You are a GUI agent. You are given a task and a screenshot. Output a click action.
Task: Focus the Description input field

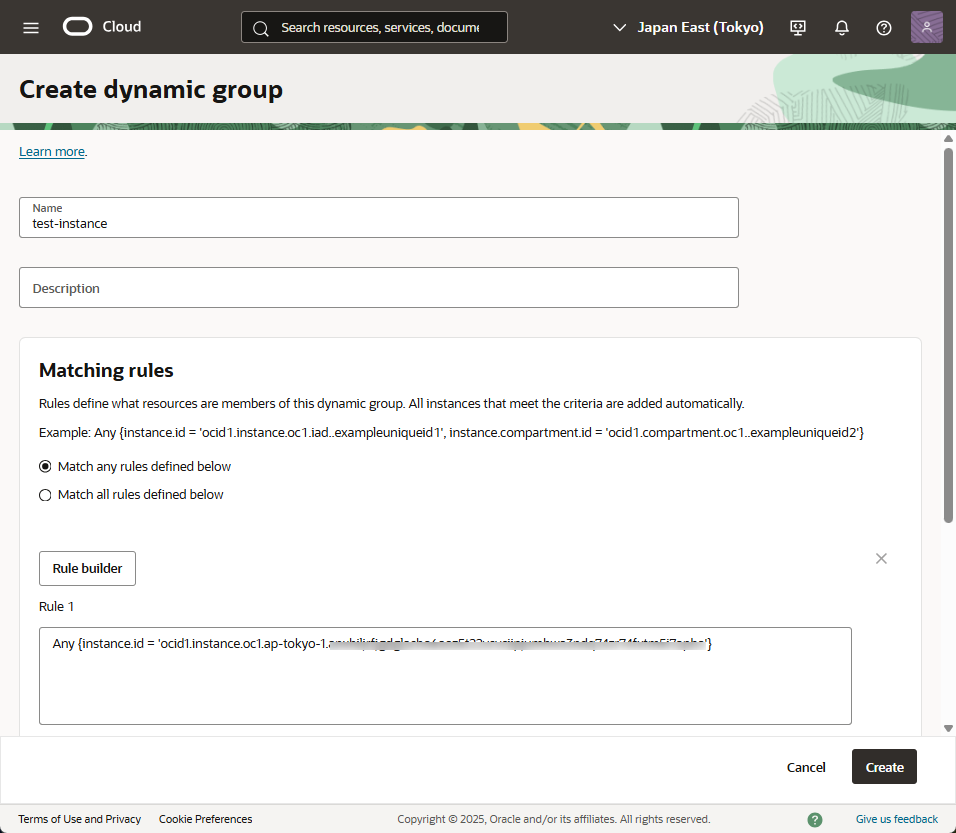click(378, 288)
